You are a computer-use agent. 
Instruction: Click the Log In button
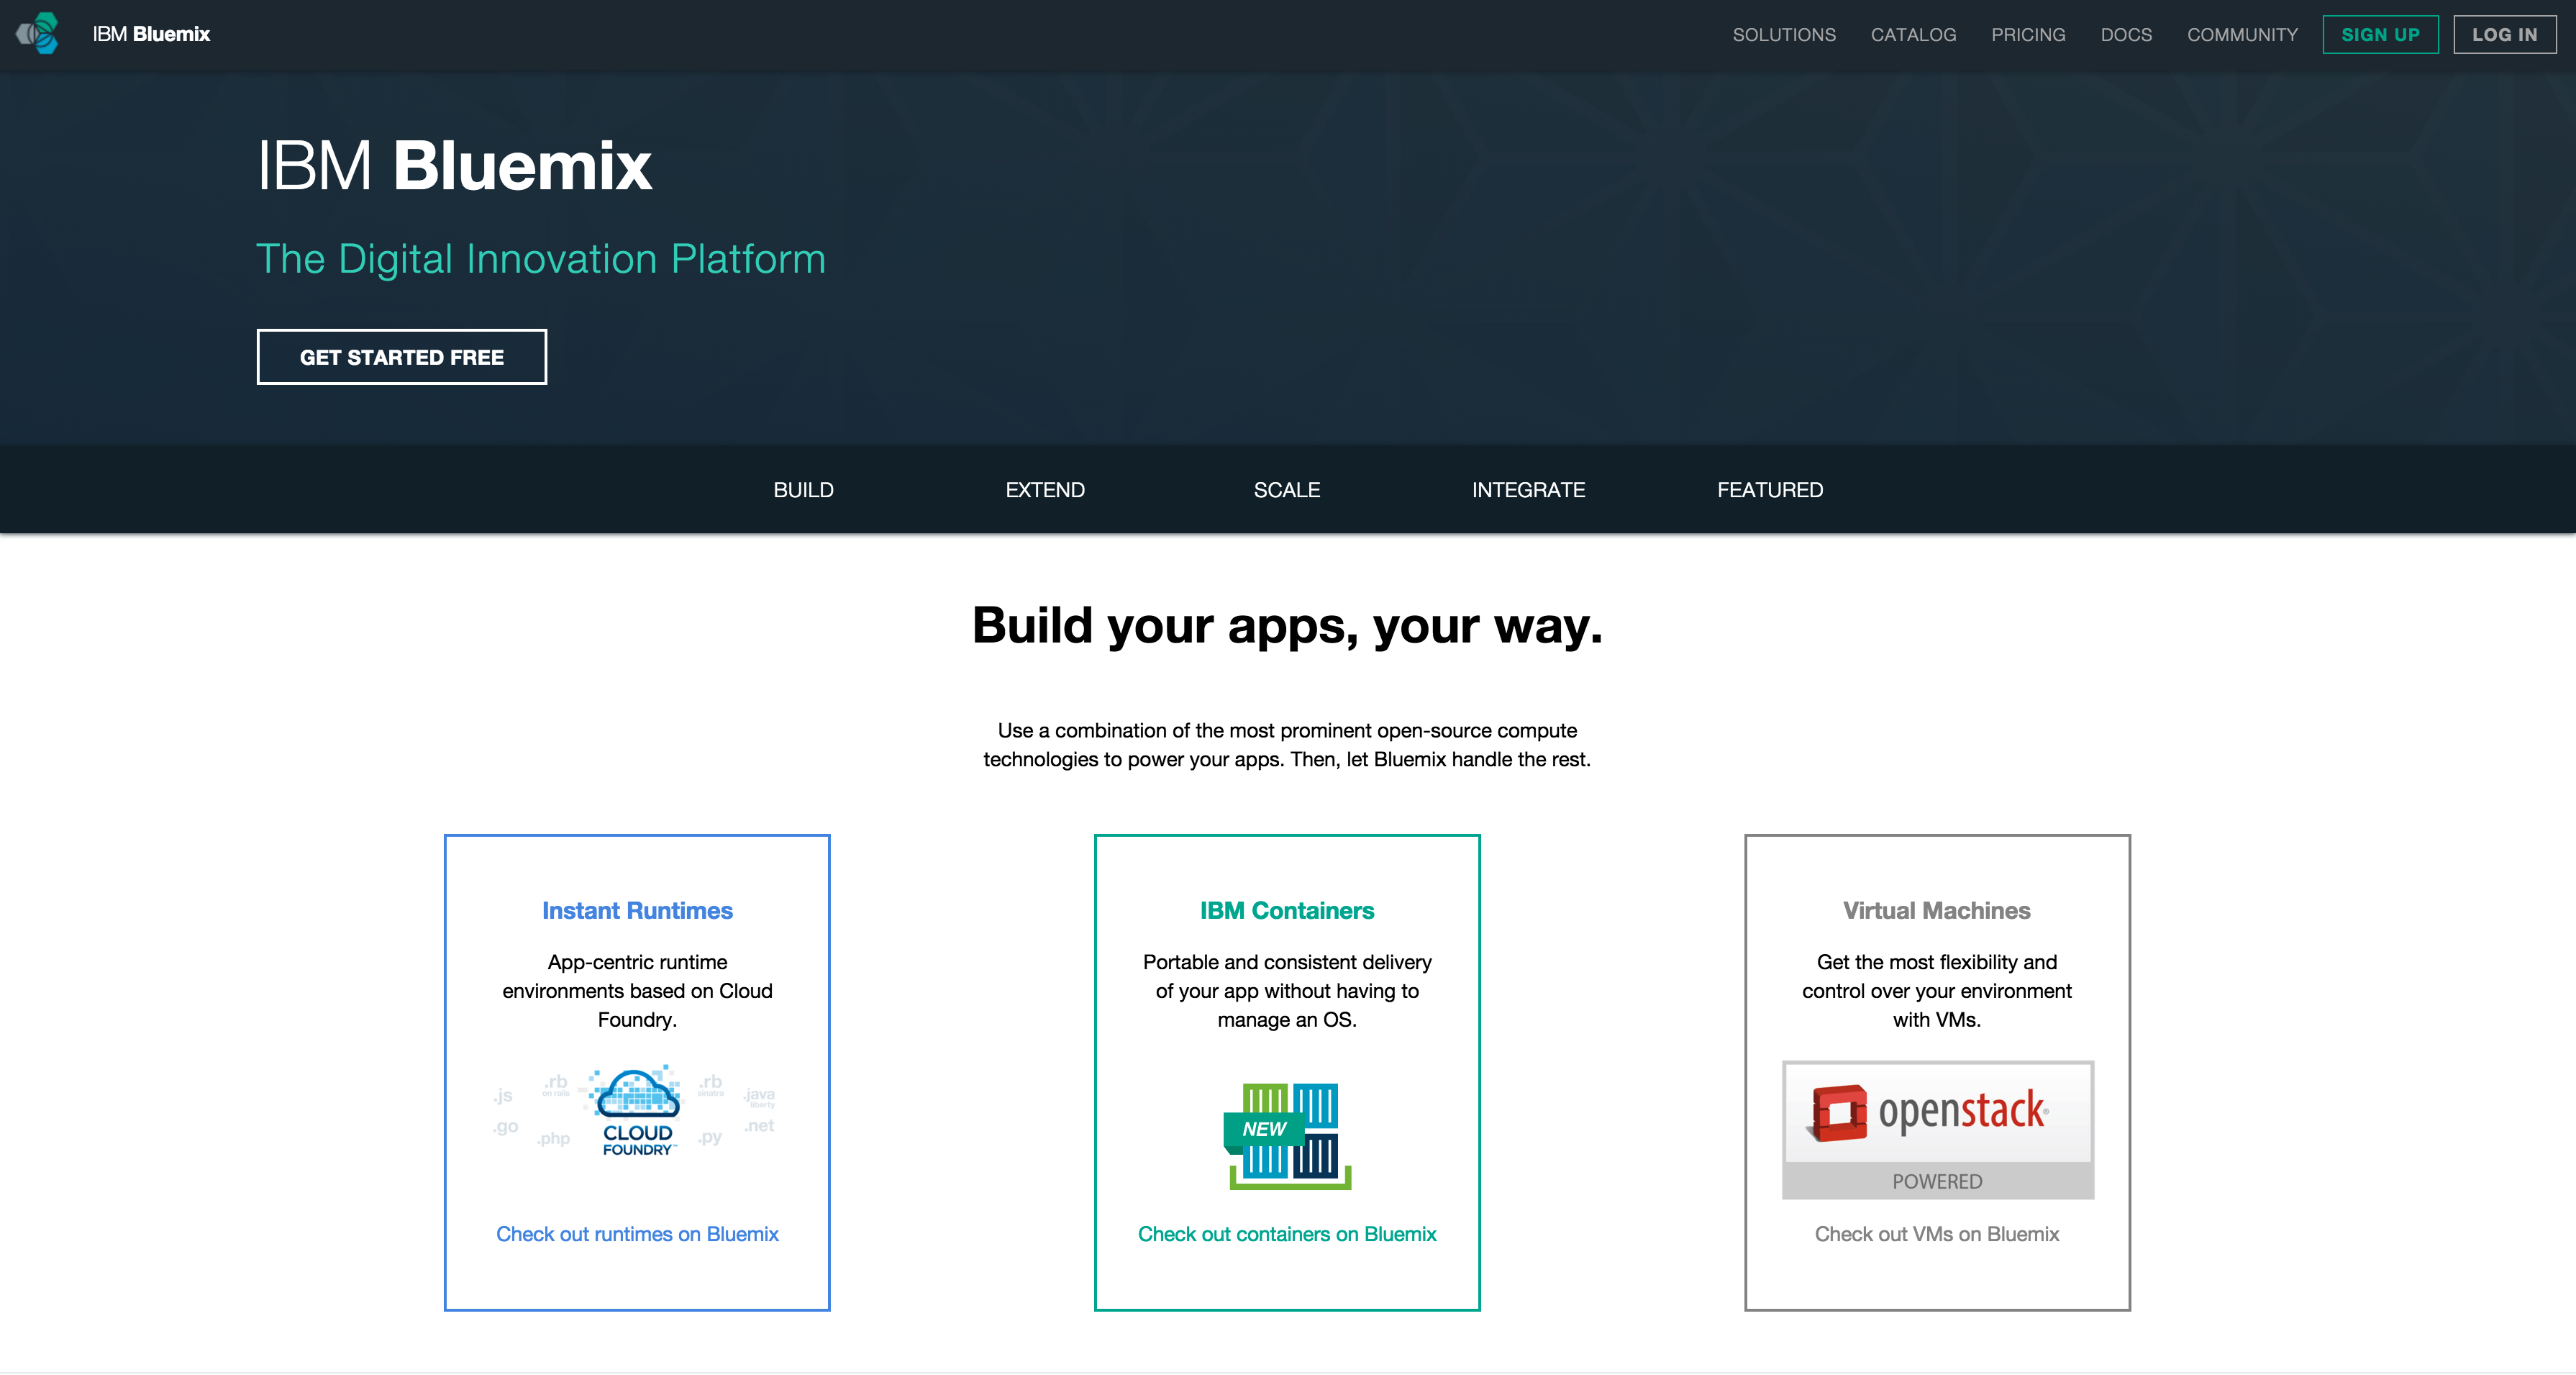(x=2504, y=35)
